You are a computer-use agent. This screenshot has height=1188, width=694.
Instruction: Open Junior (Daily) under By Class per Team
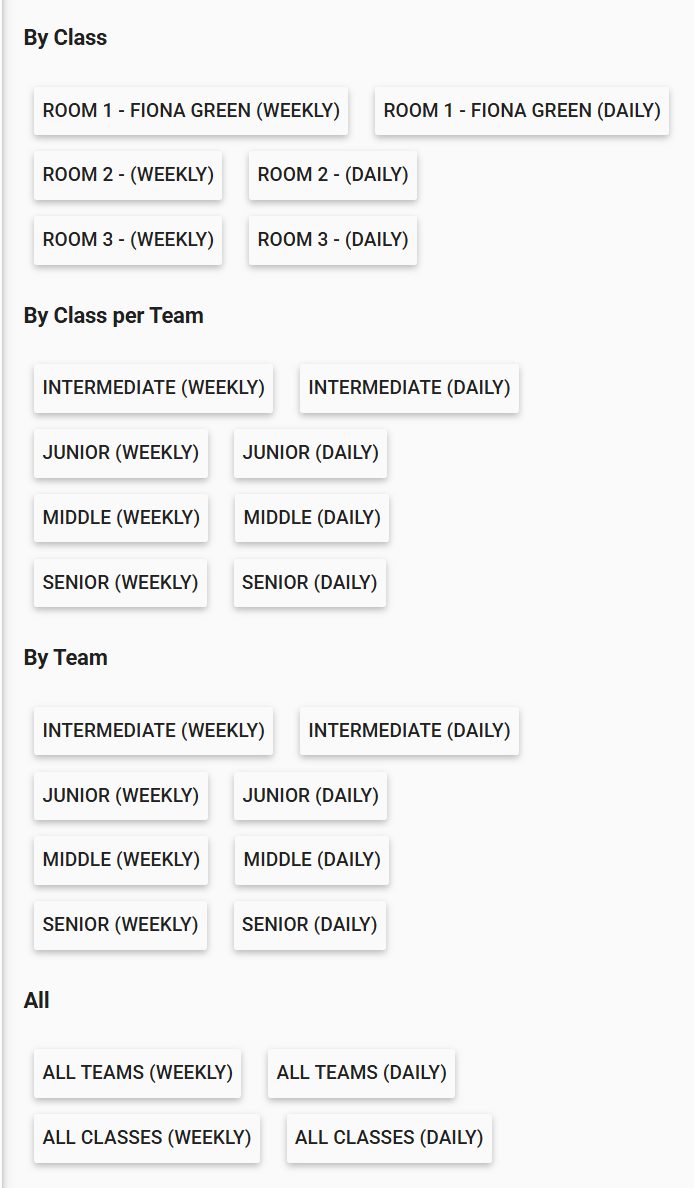click(x=310, y=453)
